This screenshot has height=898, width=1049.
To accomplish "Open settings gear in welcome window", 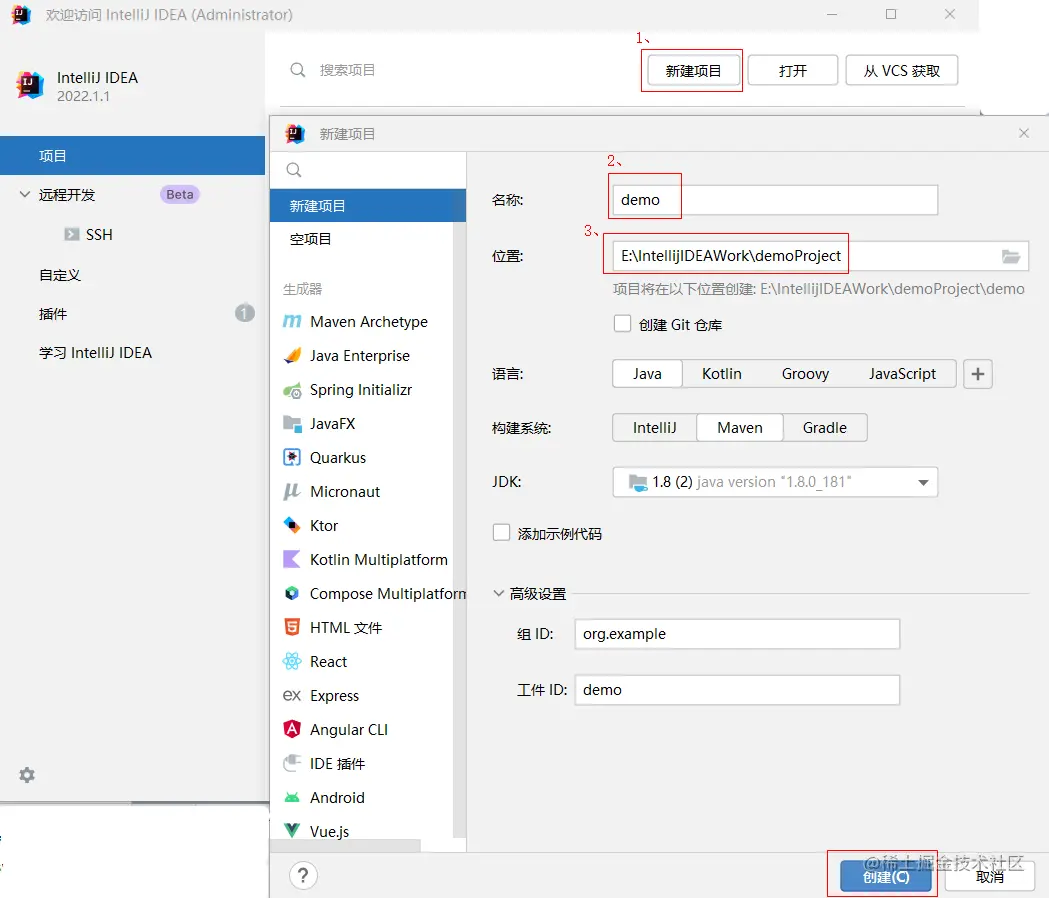I will (x=27, y=775).
